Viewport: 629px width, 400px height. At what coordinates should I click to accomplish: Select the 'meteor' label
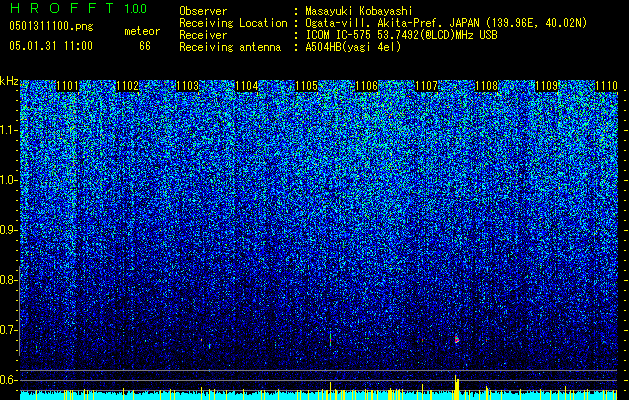(x=142, y=31)
